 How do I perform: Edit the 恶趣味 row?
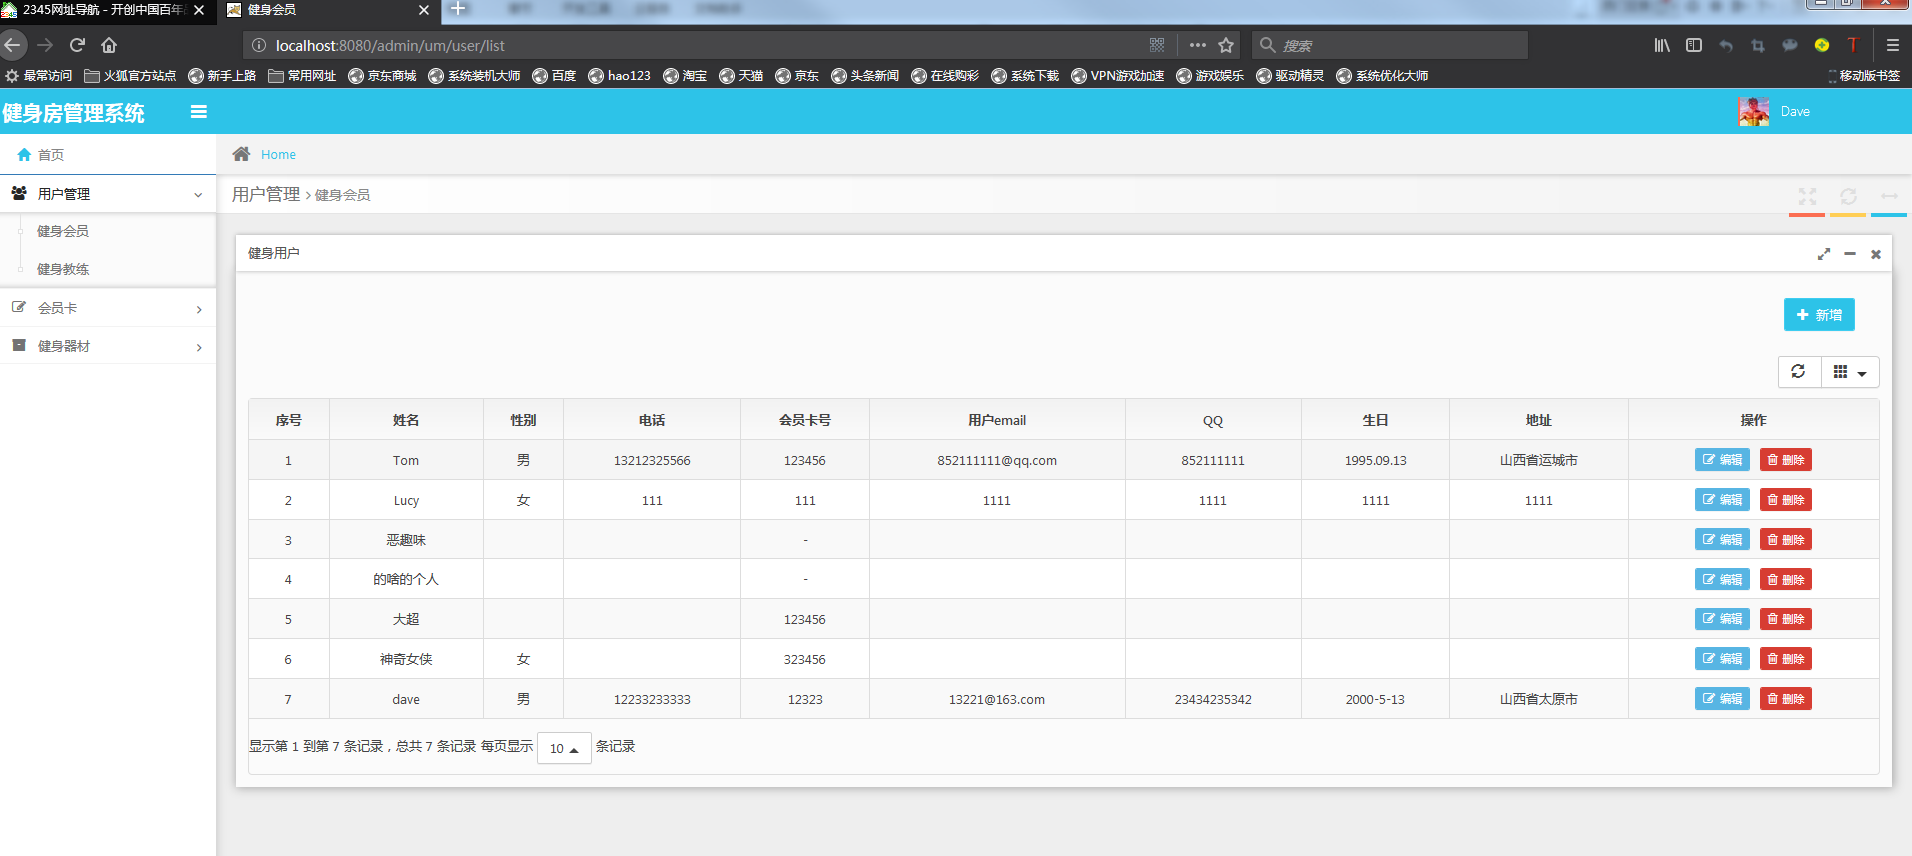pyautogui.click(x=1722, y=540)
